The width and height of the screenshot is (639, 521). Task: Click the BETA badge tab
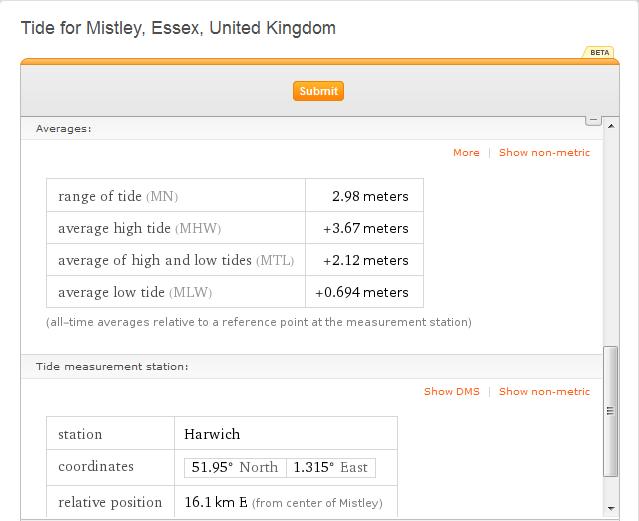tap(600, 52)
